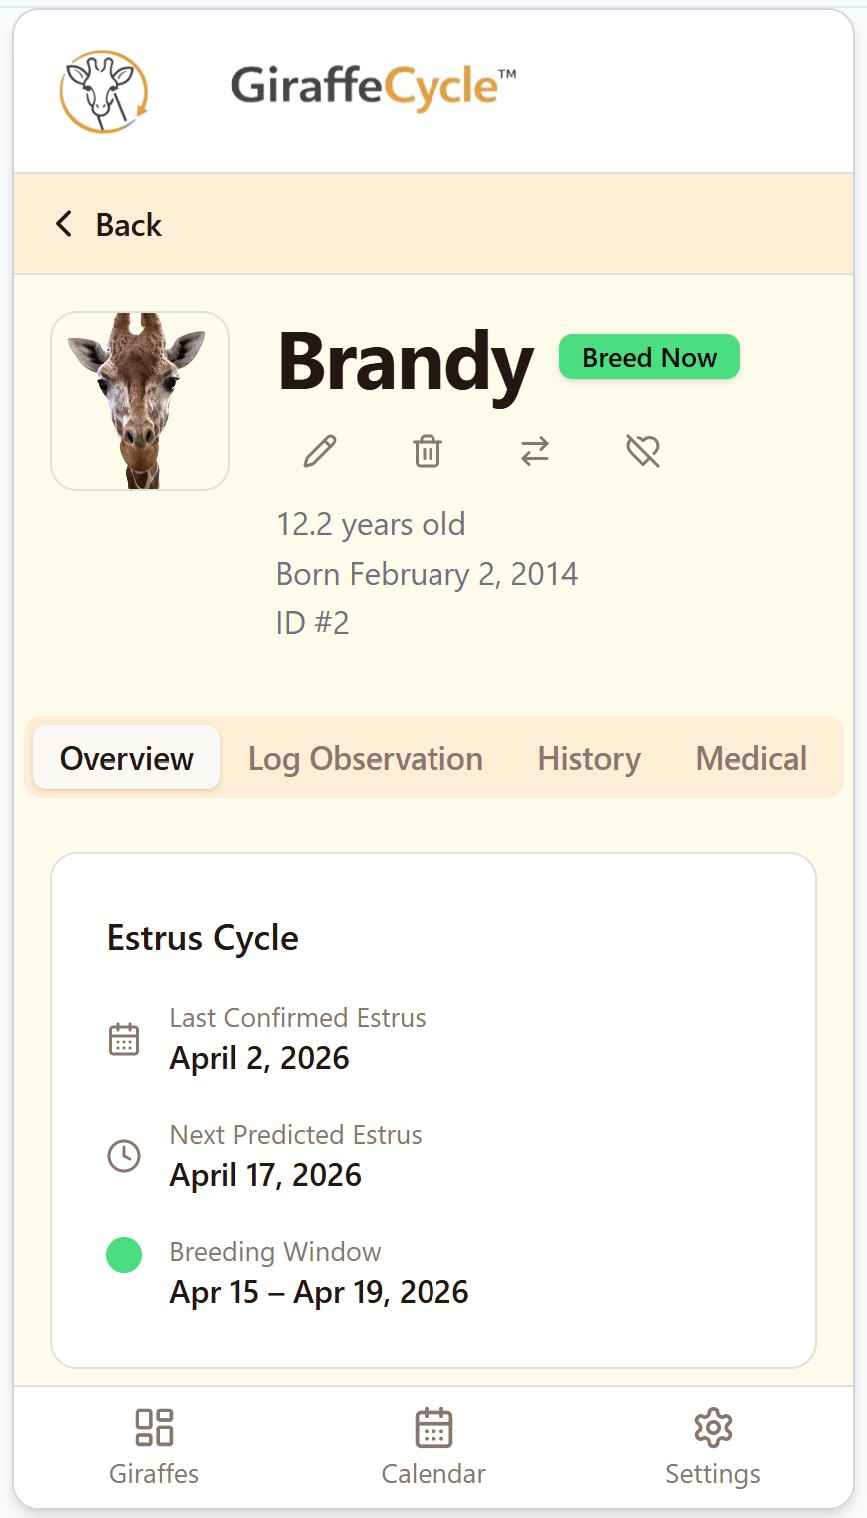
Task: Click the green Breed Now badge
Action: point(649,357)
